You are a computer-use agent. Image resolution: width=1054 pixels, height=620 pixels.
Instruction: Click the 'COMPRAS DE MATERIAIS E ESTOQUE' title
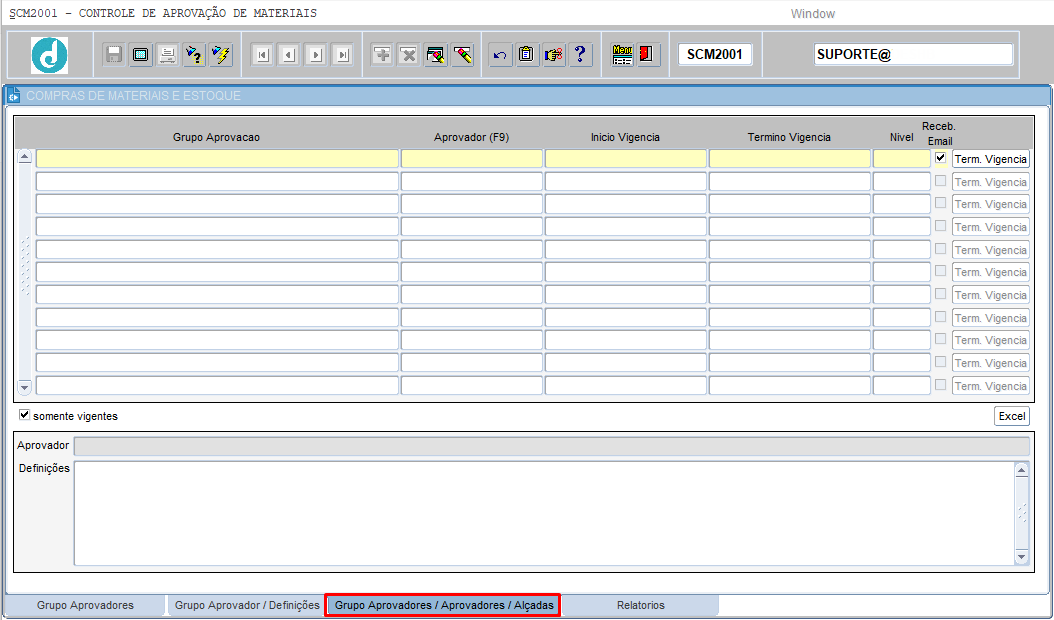133,96
